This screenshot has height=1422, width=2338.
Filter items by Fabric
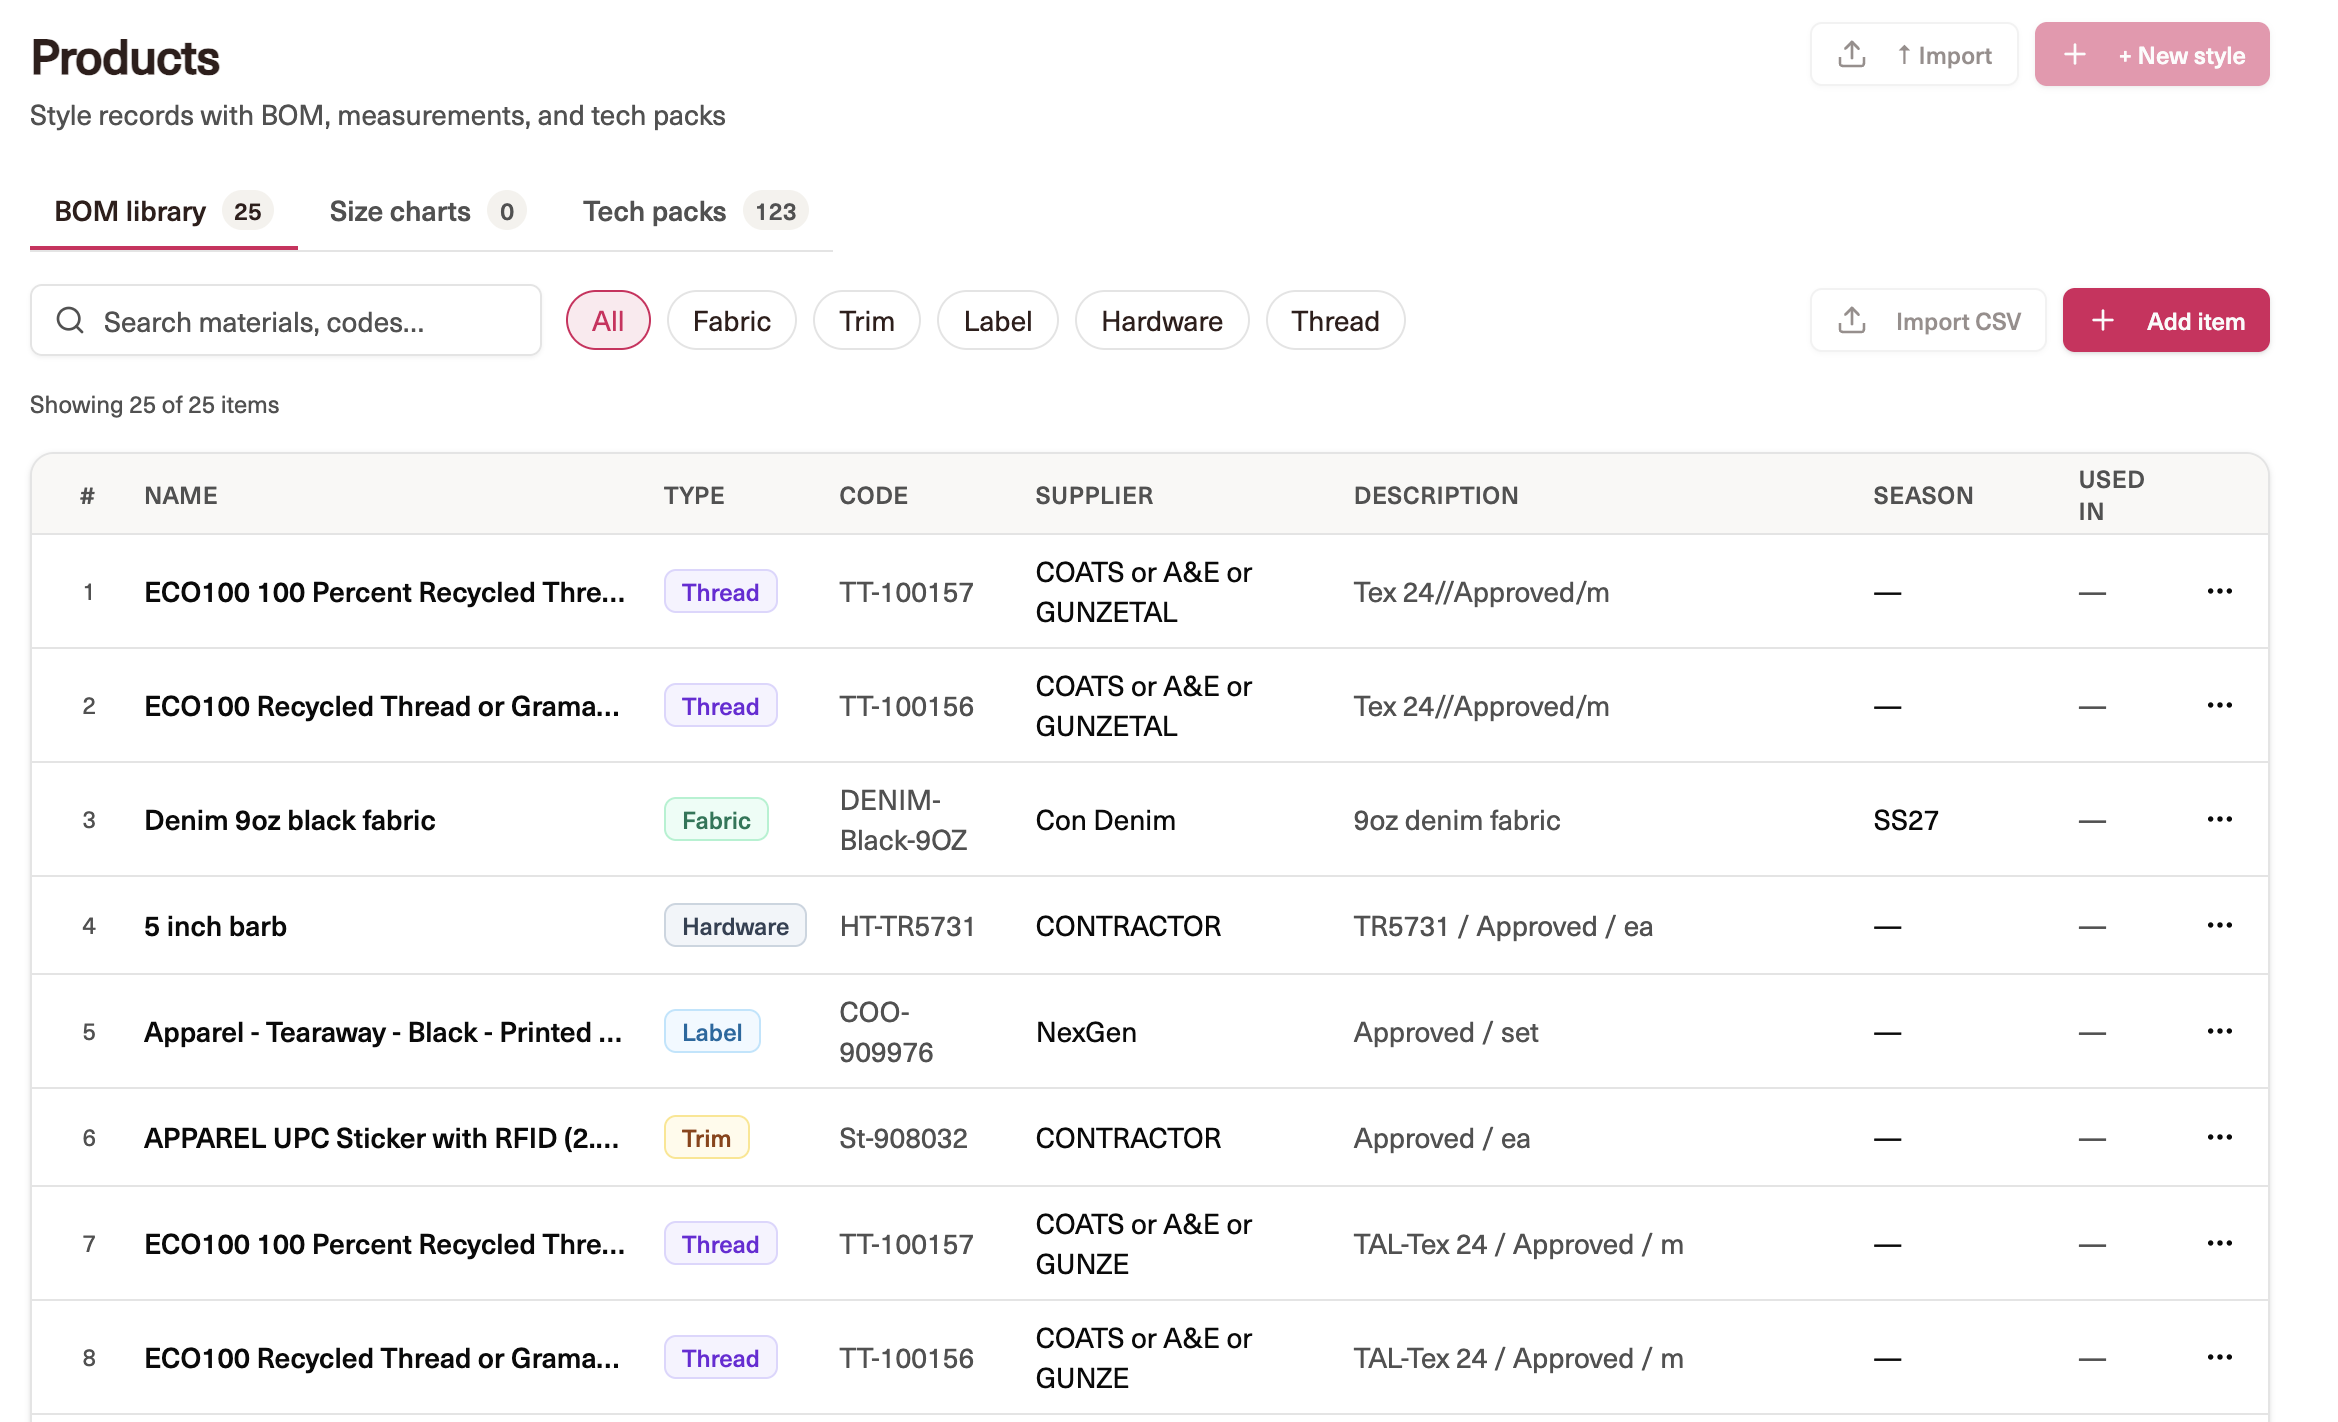click(731, 321)
